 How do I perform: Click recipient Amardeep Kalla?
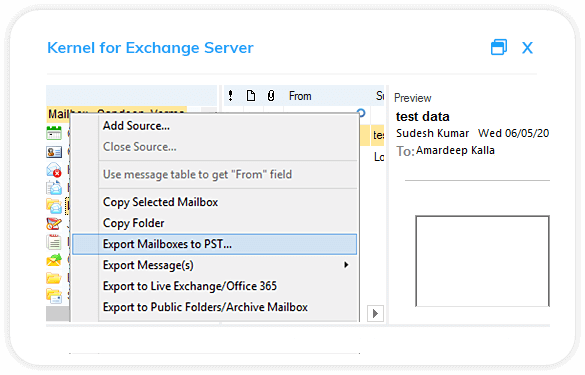pos(455,150)
